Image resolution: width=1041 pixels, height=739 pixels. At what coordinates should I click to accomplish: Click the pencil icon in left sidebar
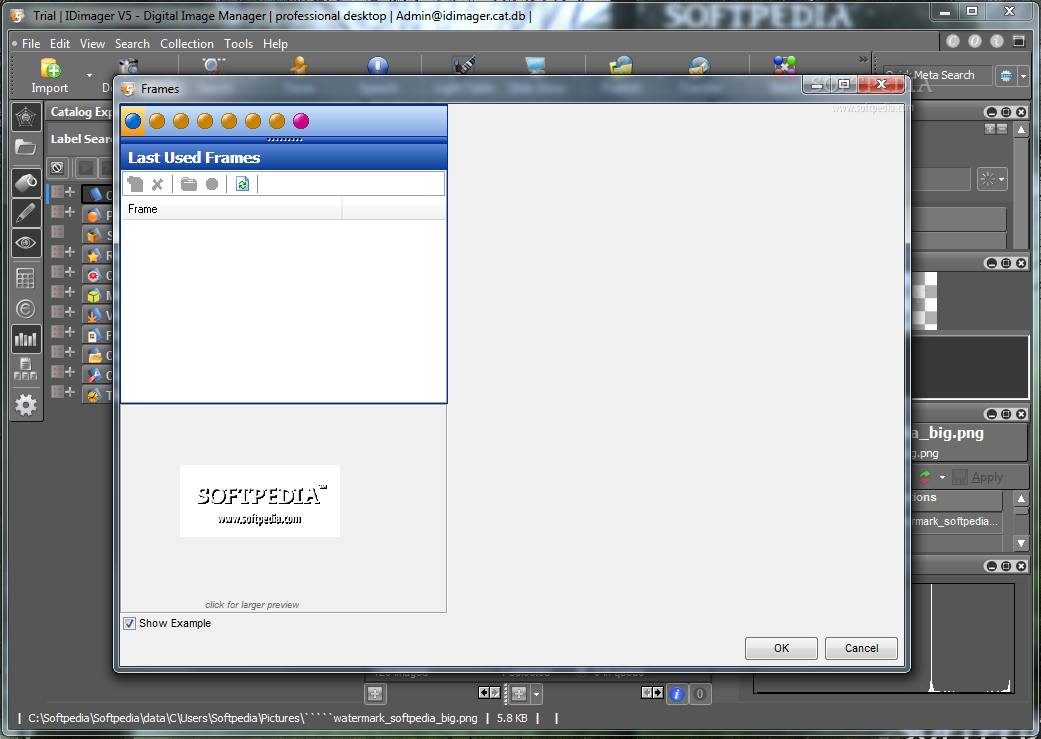(x=26, y=213)
